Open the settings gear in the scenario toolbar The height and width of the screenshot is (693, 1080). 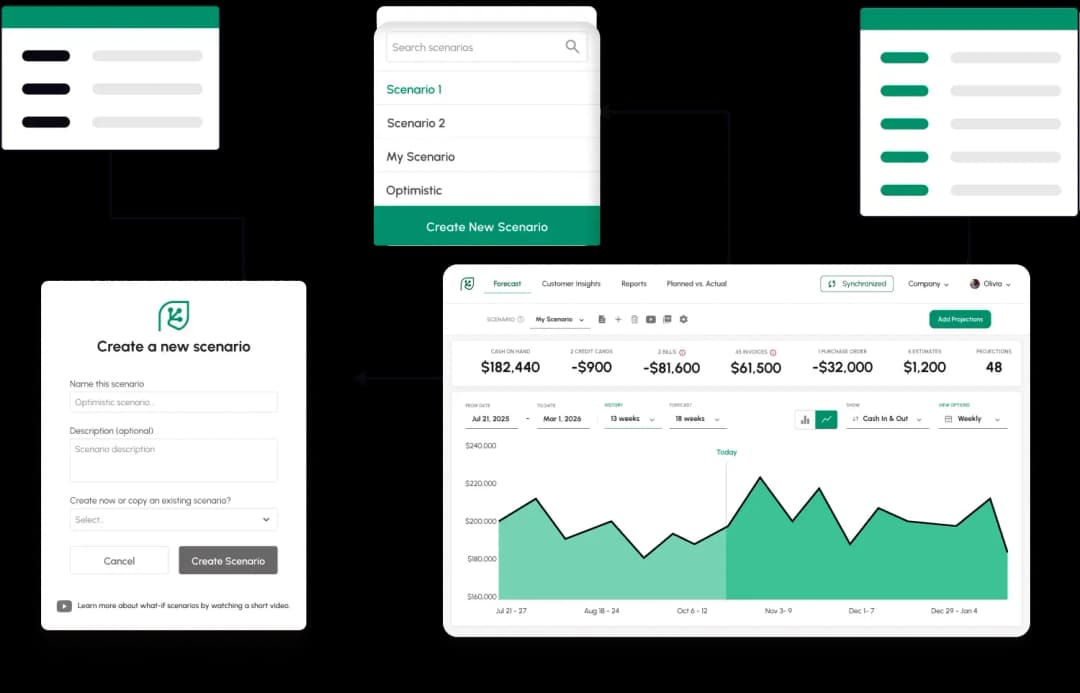click(x=683, y=319)
